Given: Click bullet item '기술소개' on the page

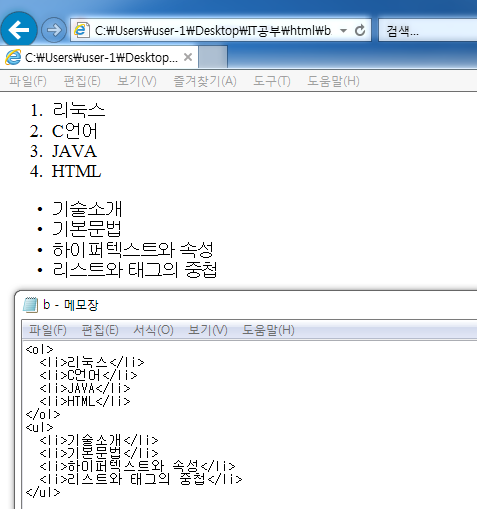Looking at the screenshot, I should (x=87, y=209).
